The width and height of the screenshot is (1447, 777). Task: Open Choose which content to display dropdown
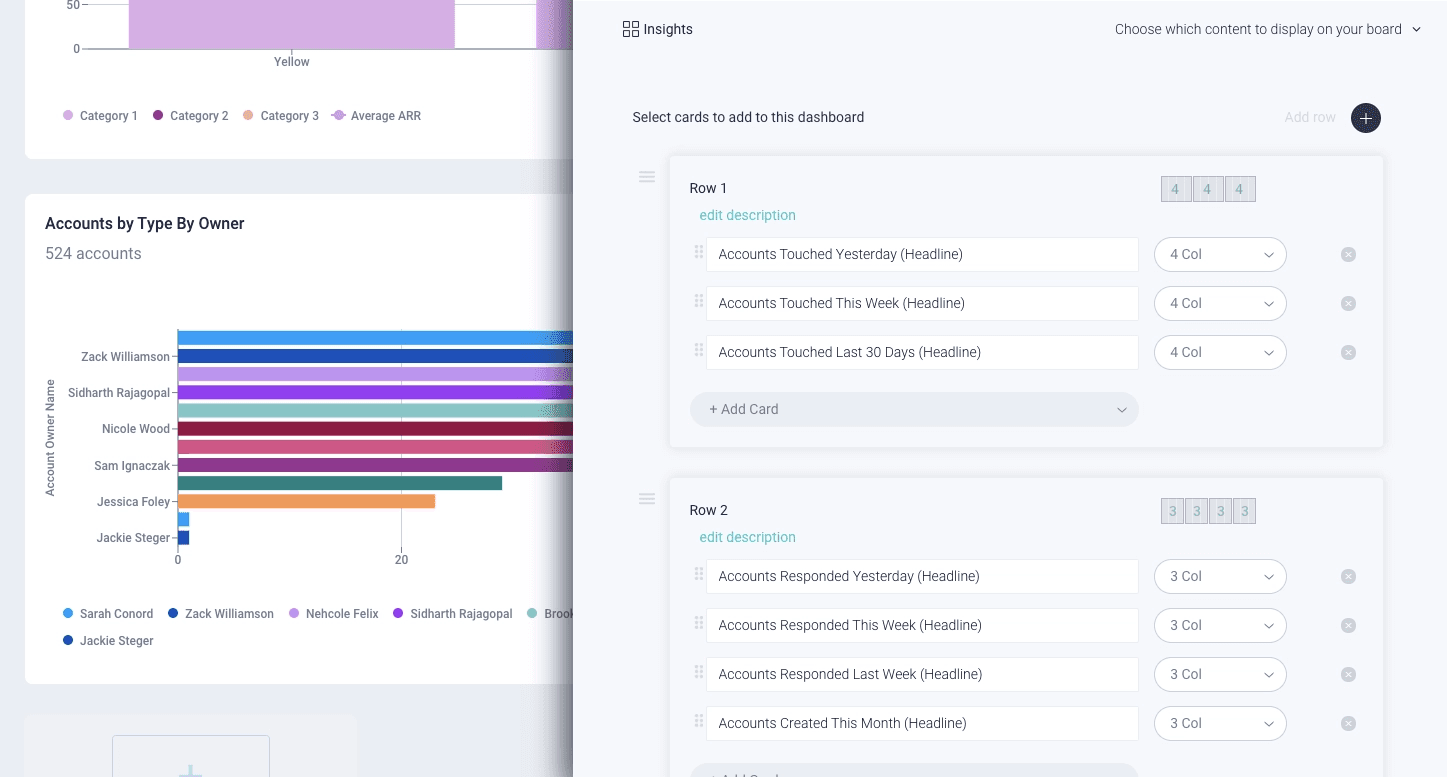click(1267, 29)
